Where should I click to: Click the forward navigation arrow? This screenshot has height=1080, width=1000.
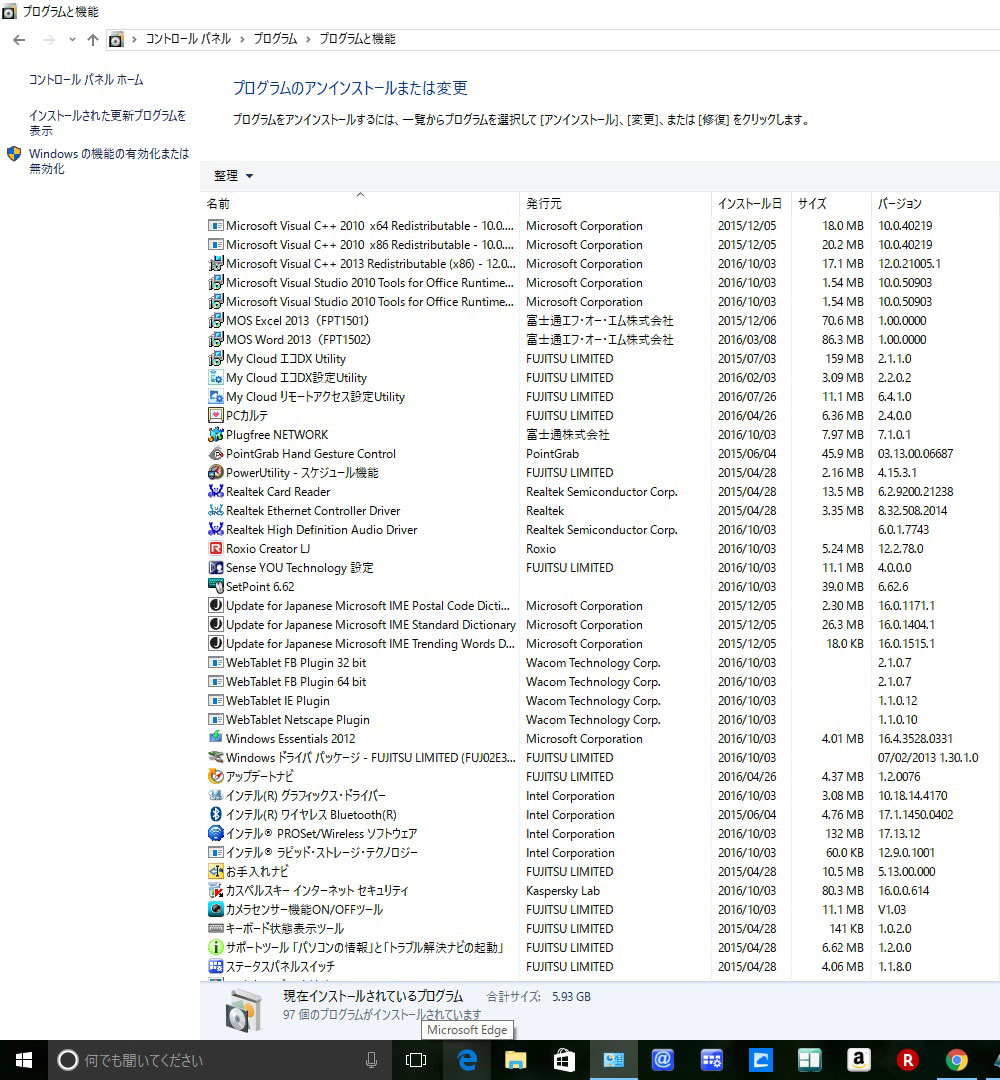(x=48, y=40)
